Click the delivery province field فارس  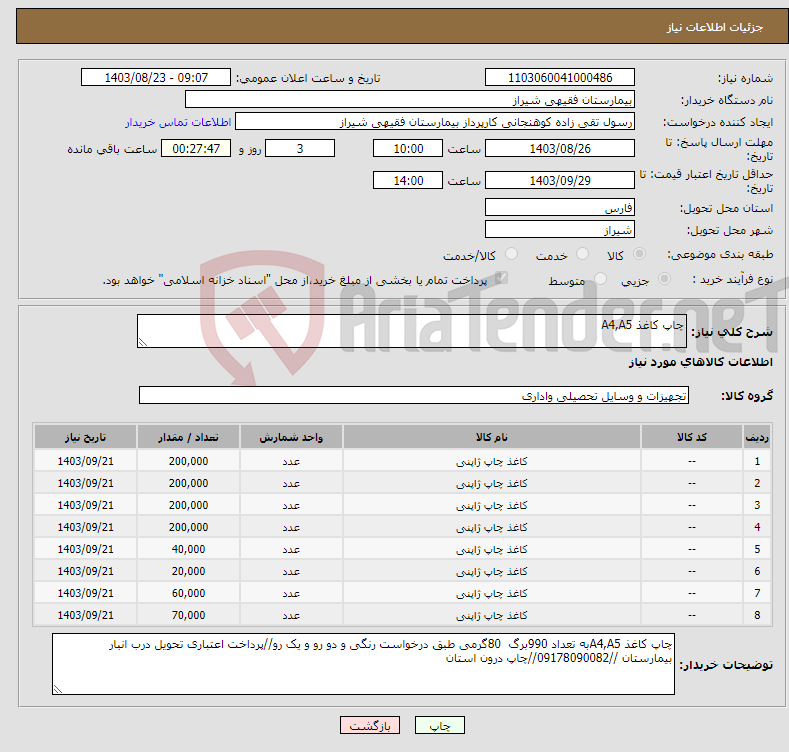coord(560,207)
